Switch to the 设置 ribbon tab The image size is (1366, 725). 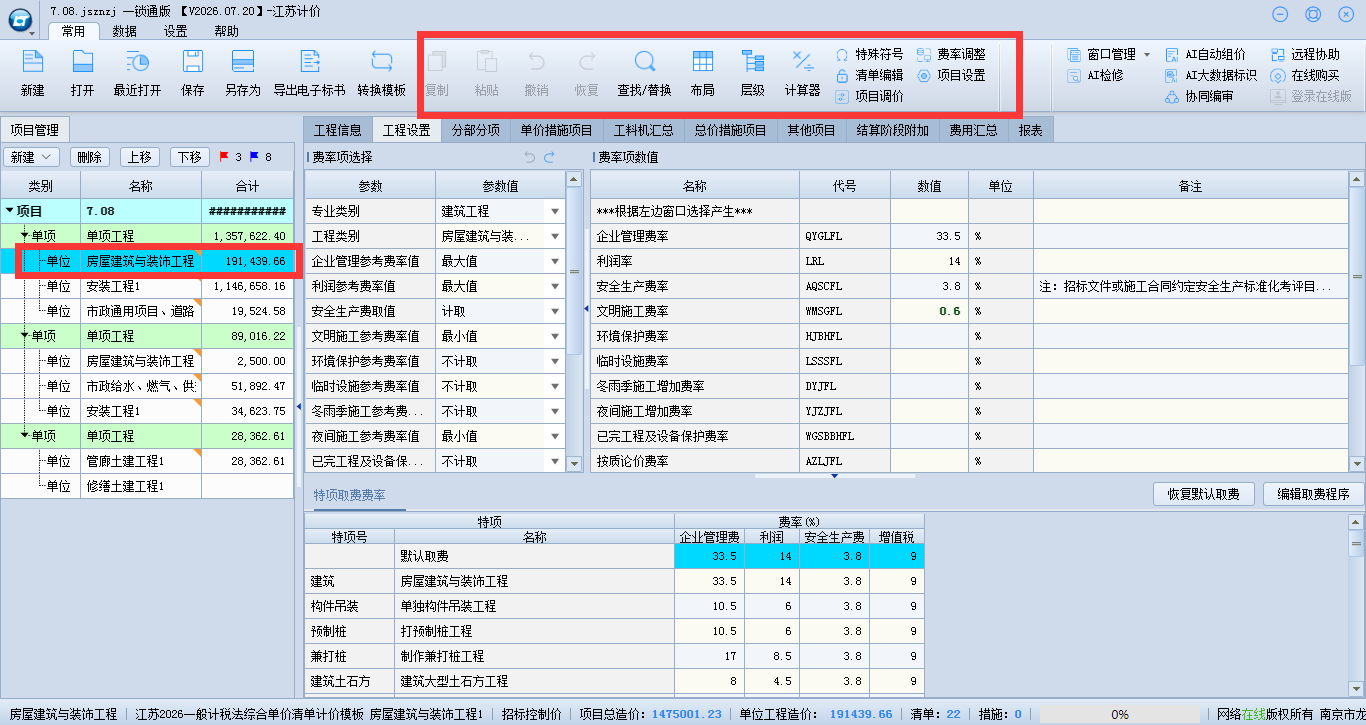pyautogui.click(x=175, y=31)
